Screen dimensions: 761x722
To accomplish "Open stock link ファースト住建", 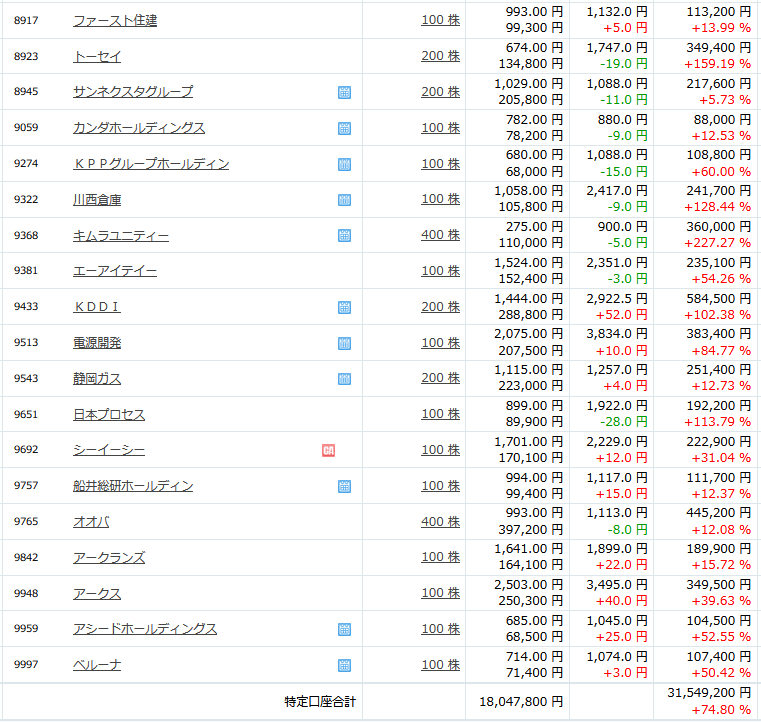I will coord(115,20).
